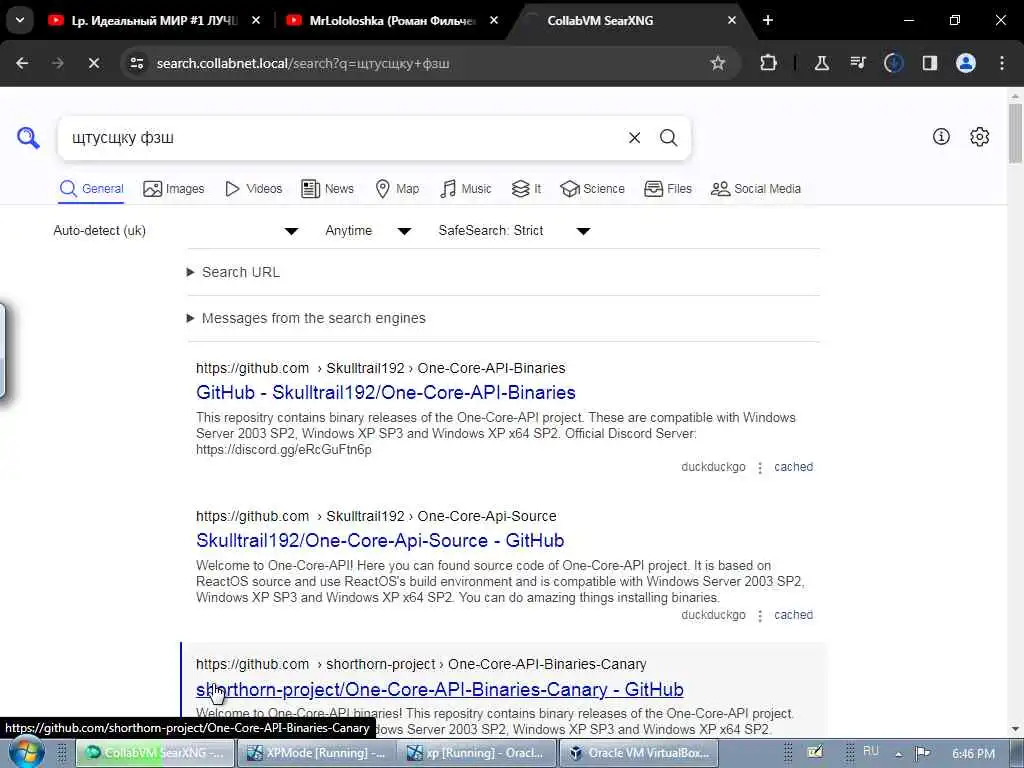Switch to the News category

coord(327,189)
